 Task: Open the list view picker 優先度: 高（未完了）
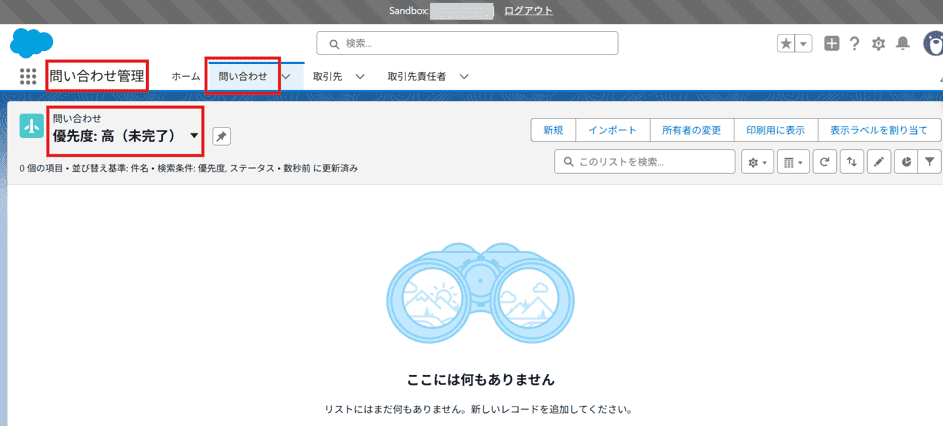[x=126, y=136]
